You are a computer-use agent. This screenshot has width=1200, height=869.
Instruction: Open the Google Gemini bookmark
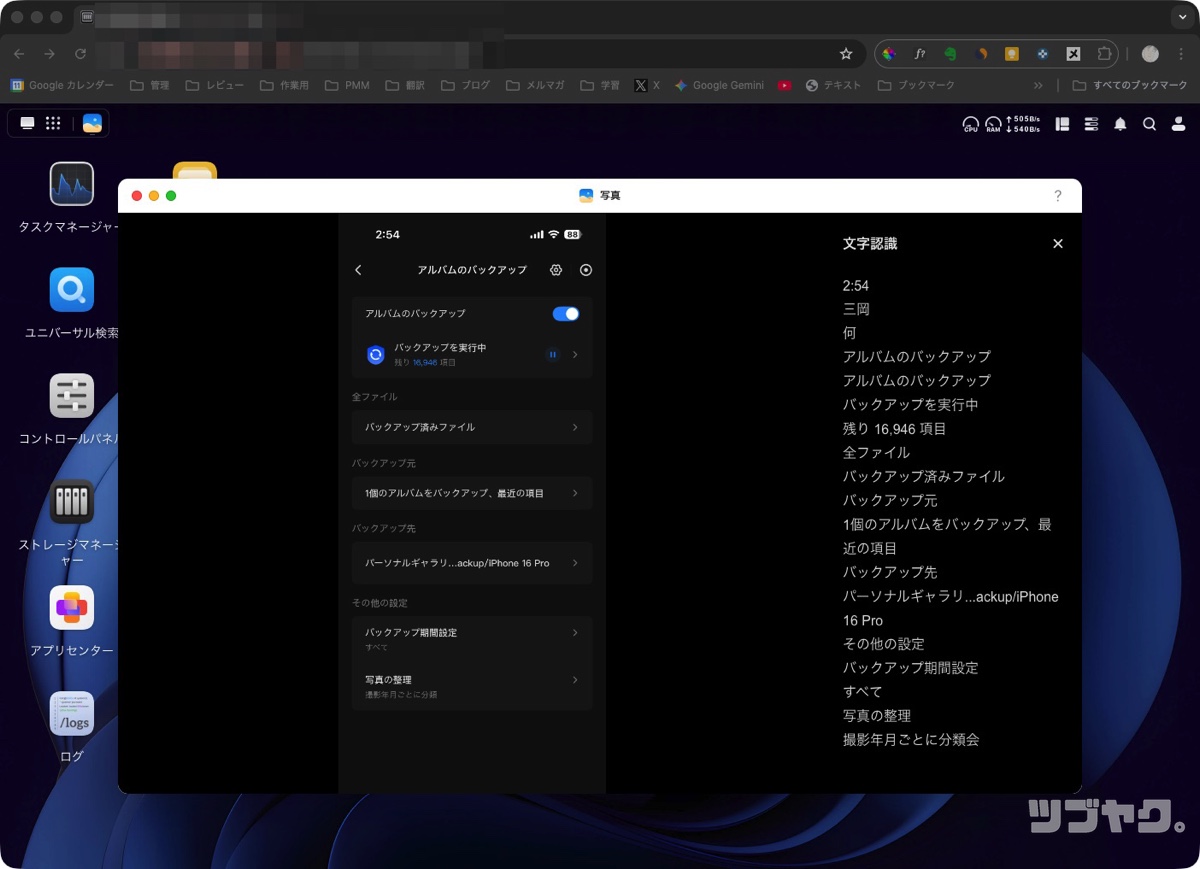click(719, 85)
